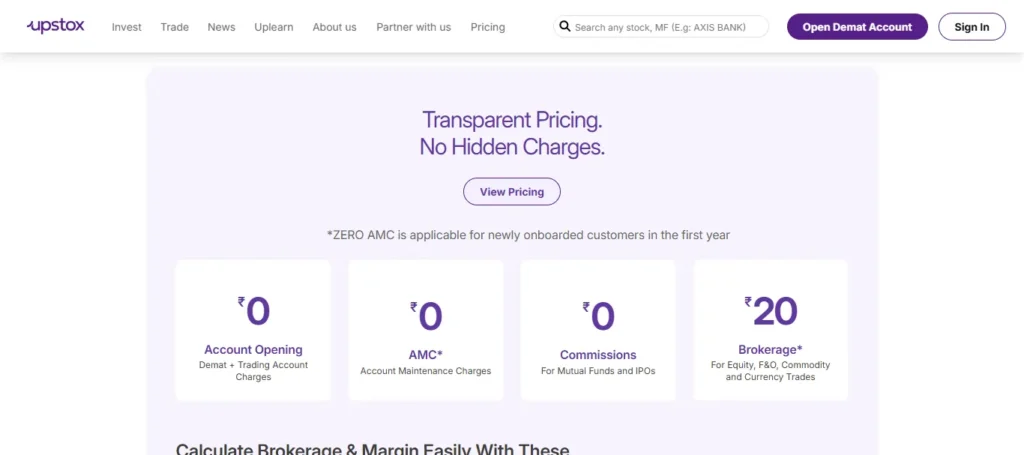1024x455 pixels.
Task: Click the Sign In button
Action: (x=972, y=27)
